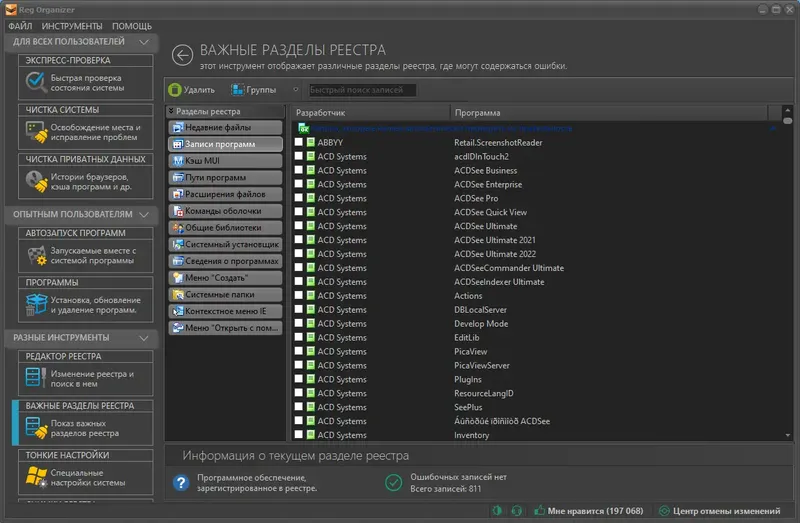The image size is (800, 523).
Task: Check the PicaViewServer row checkbox
Action: coord(299,365)
